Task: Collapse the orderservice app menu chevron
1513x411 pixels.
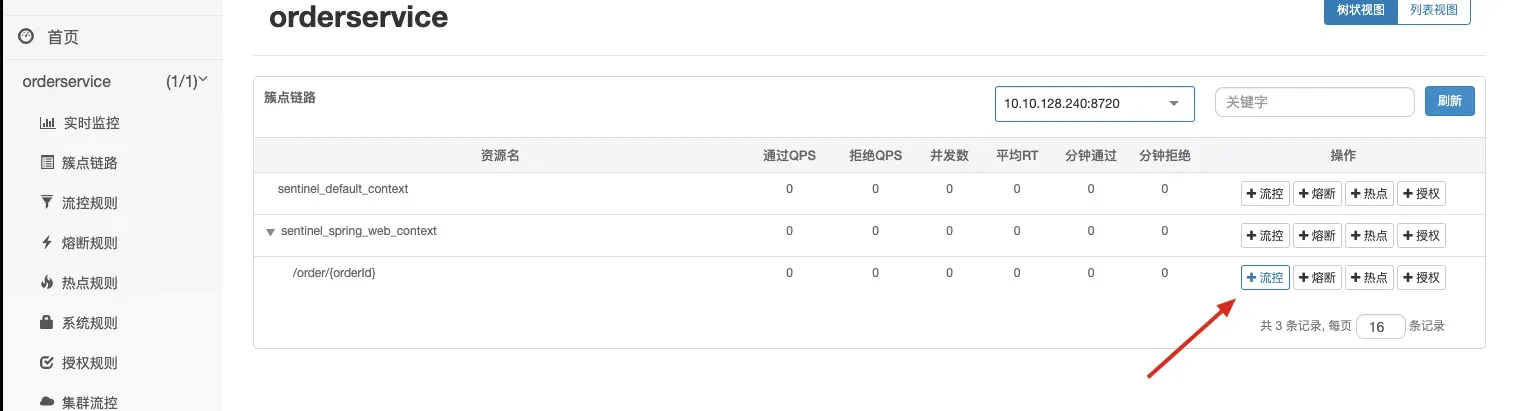Action: pos(203,80)
